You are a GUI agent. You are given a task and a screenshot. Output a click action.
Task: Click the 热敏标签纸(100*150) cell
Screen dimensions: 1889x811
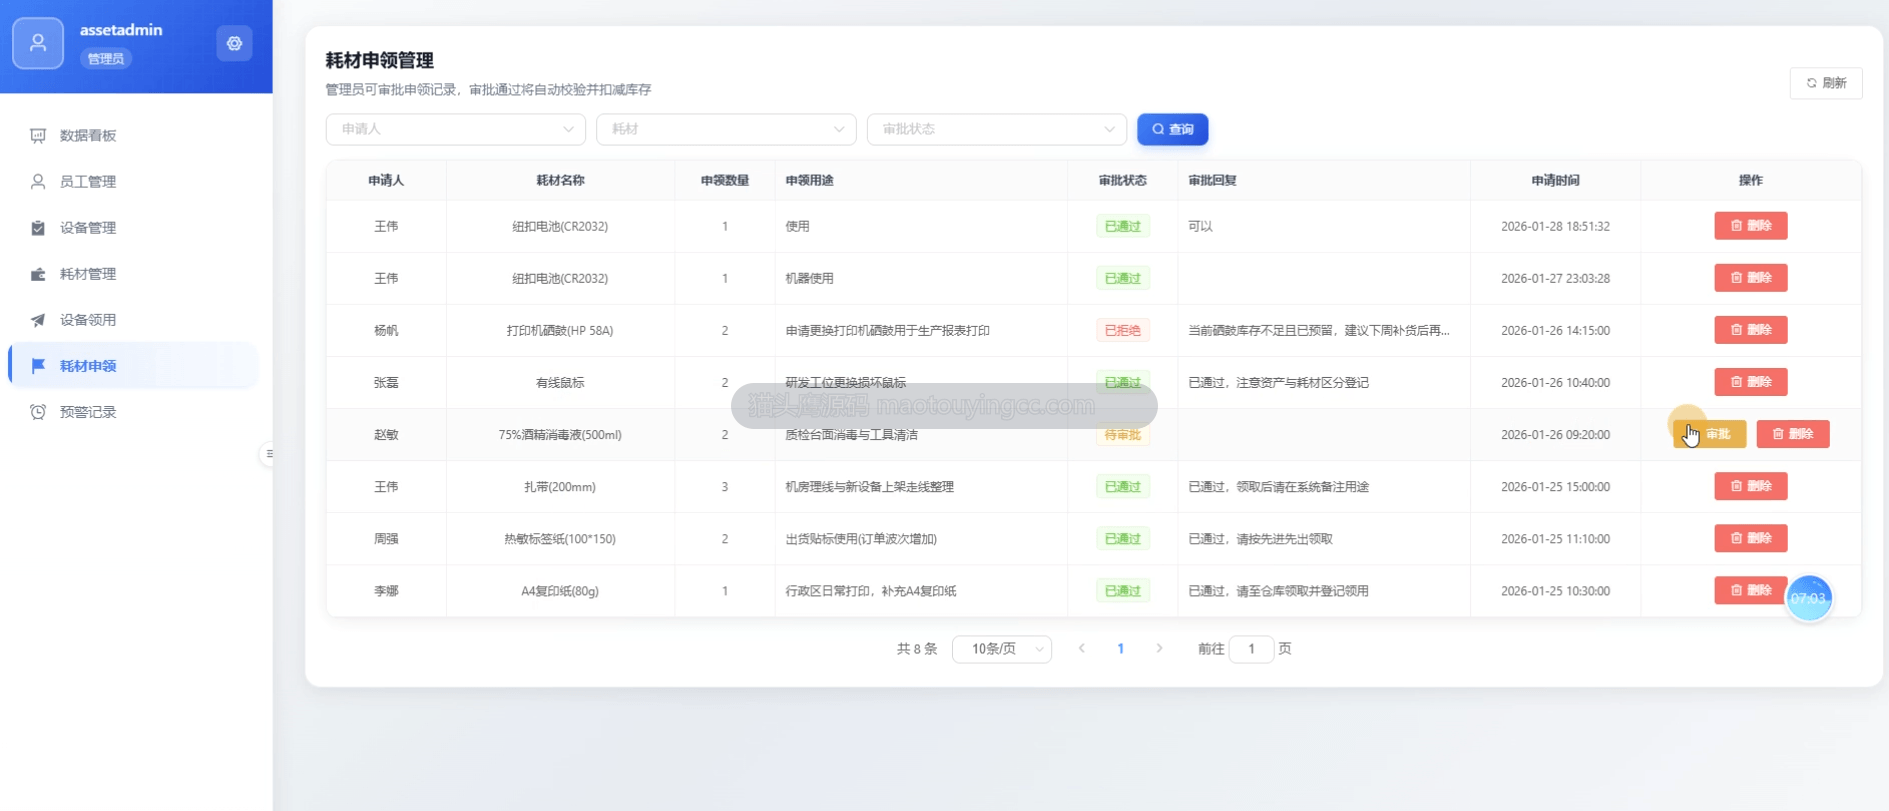tap(560, 539)
